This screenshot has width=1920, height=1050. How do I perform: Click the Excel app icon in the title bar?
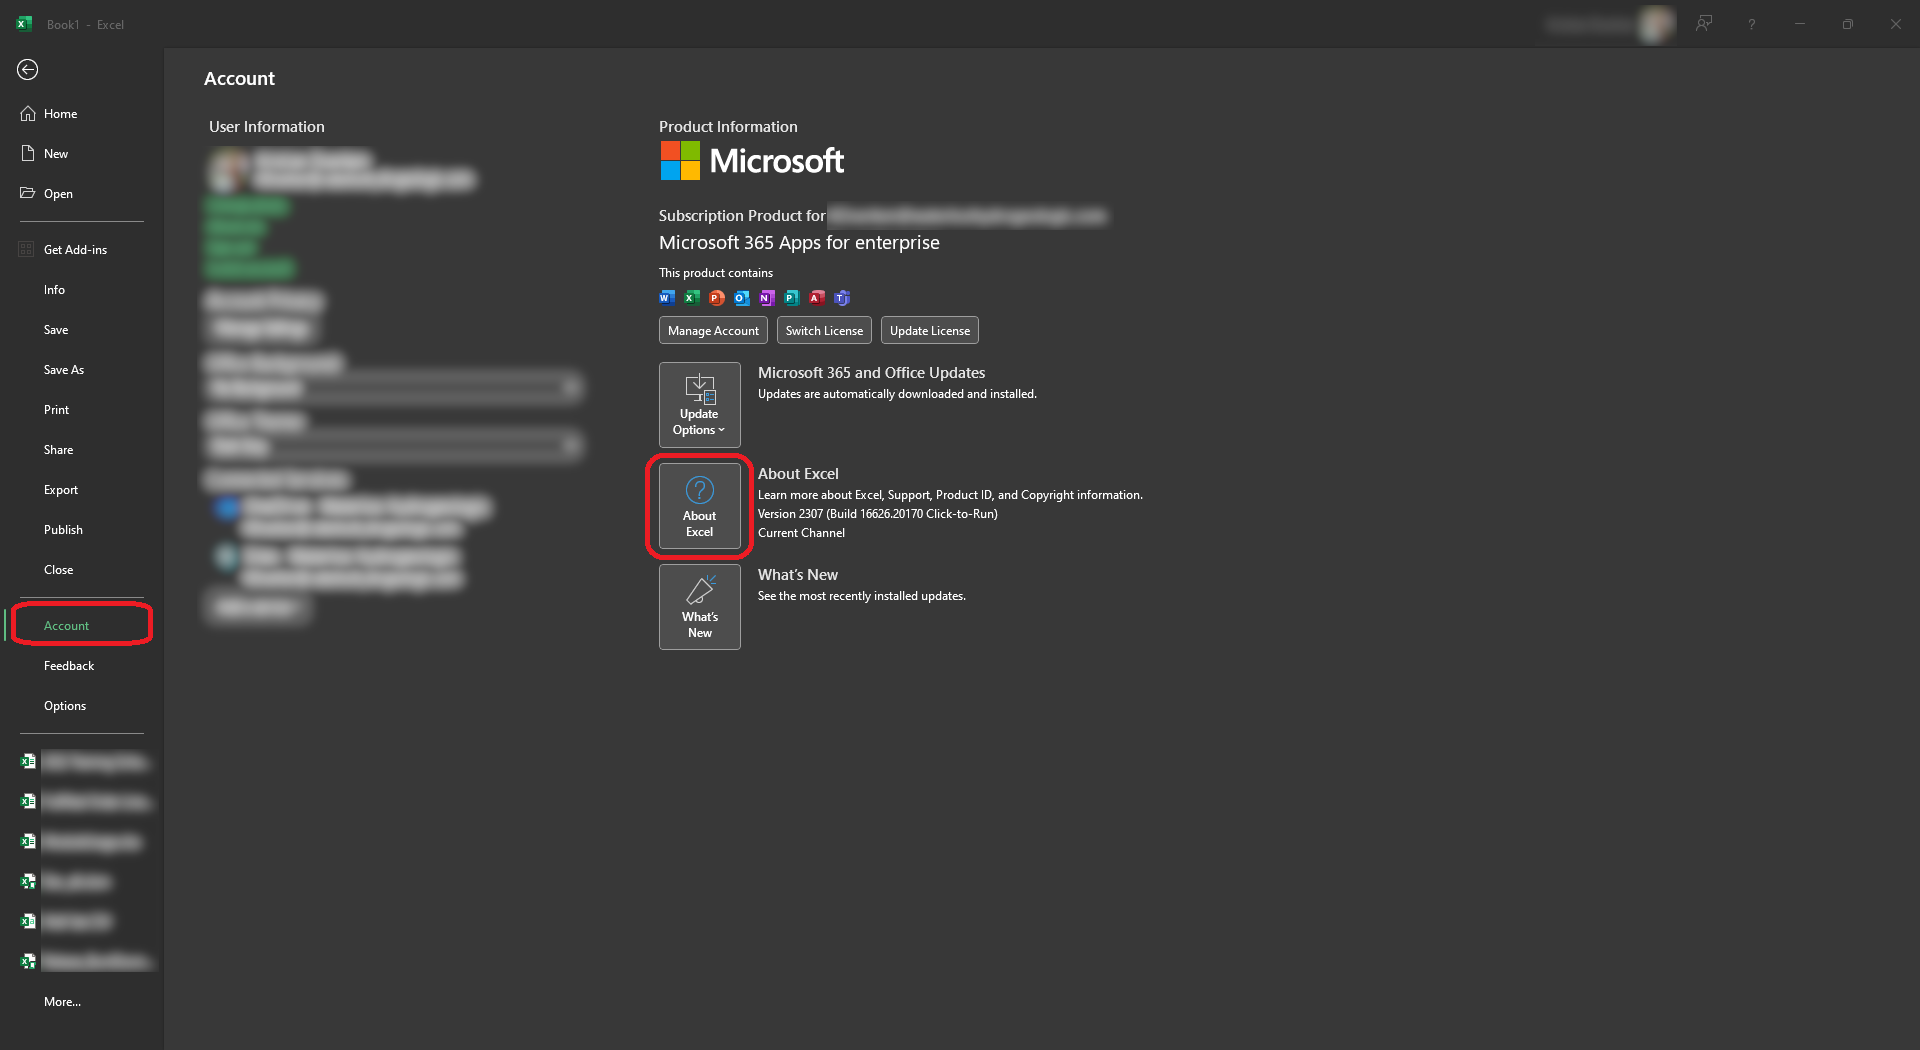pos(24,24)
